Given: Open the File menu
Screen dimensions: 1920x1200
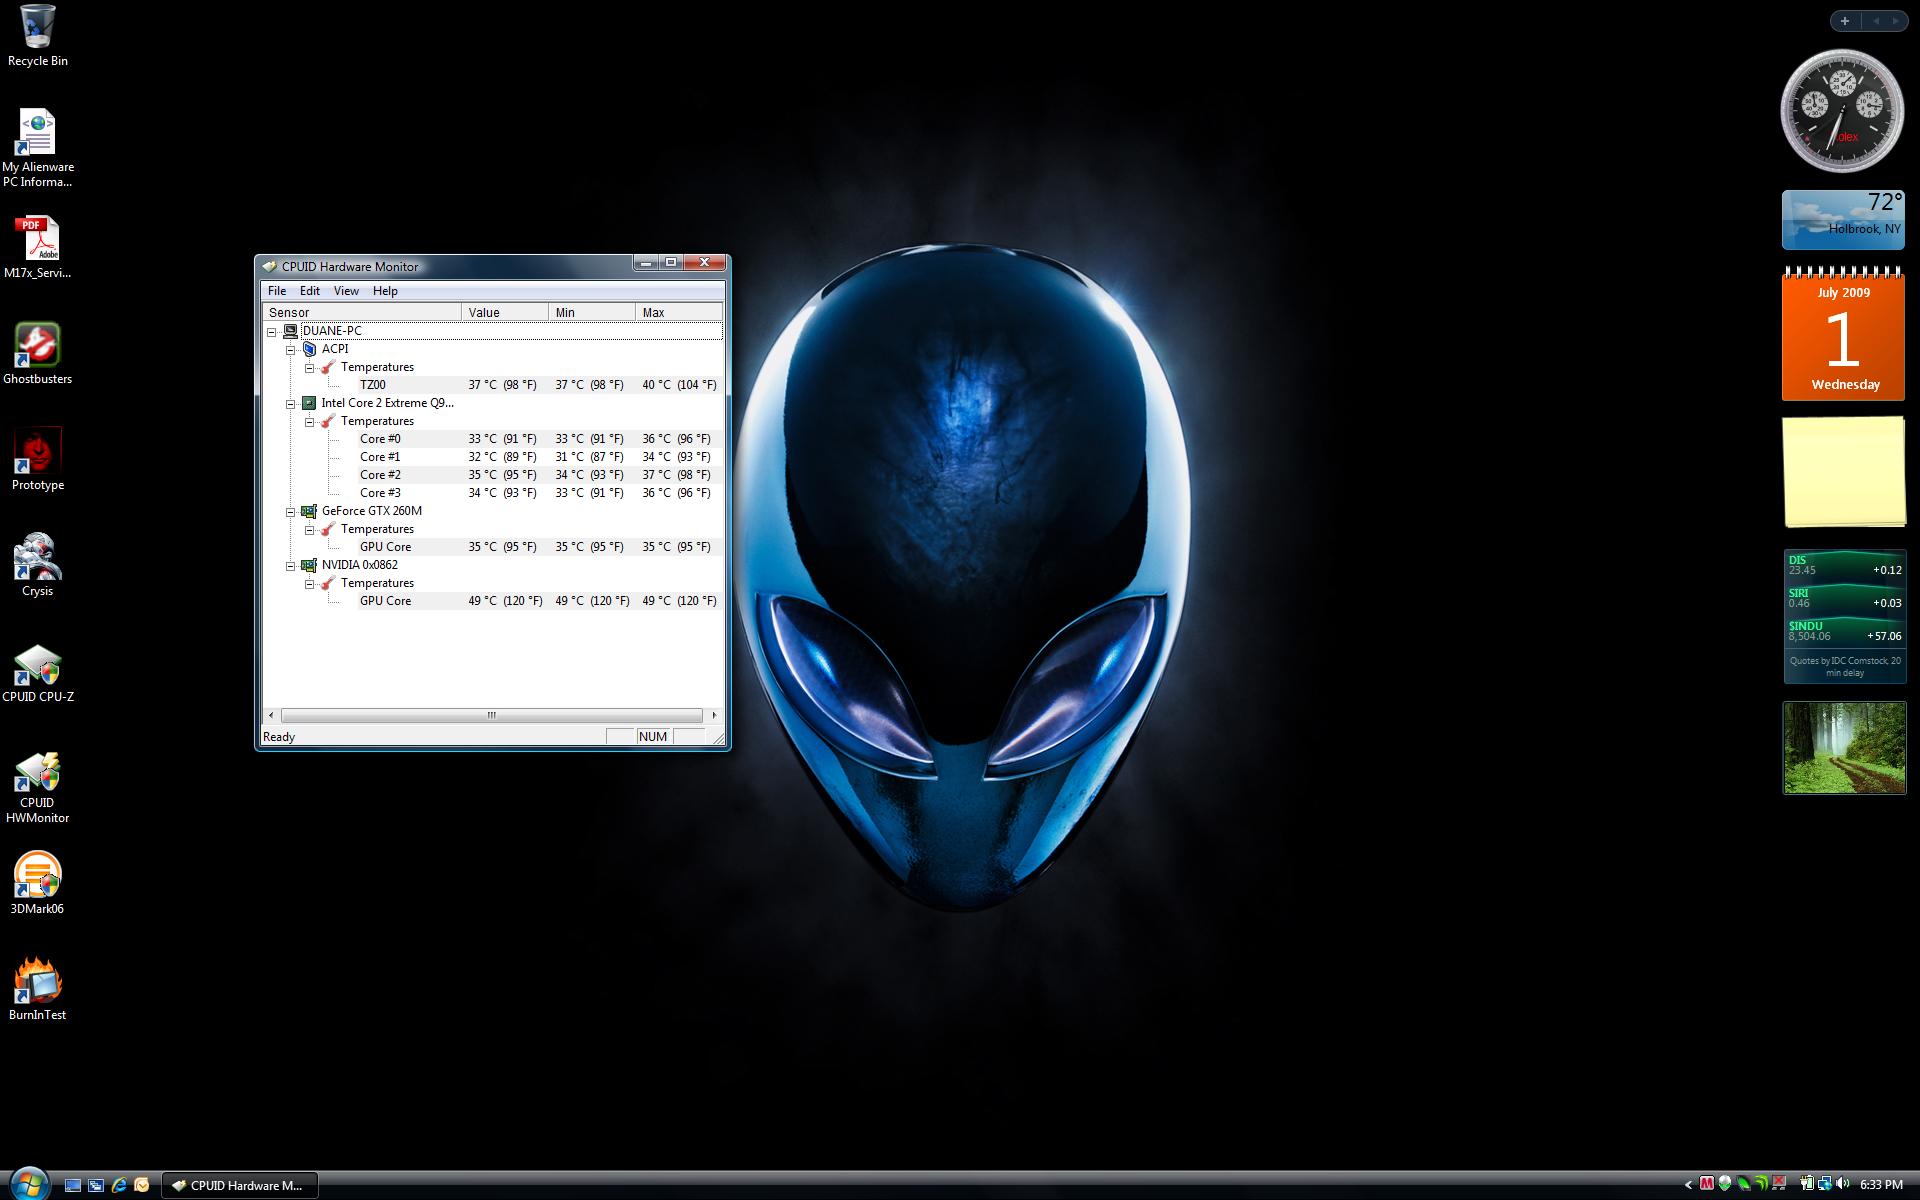Looking at the screenshot, I should [x=277, y=291].
